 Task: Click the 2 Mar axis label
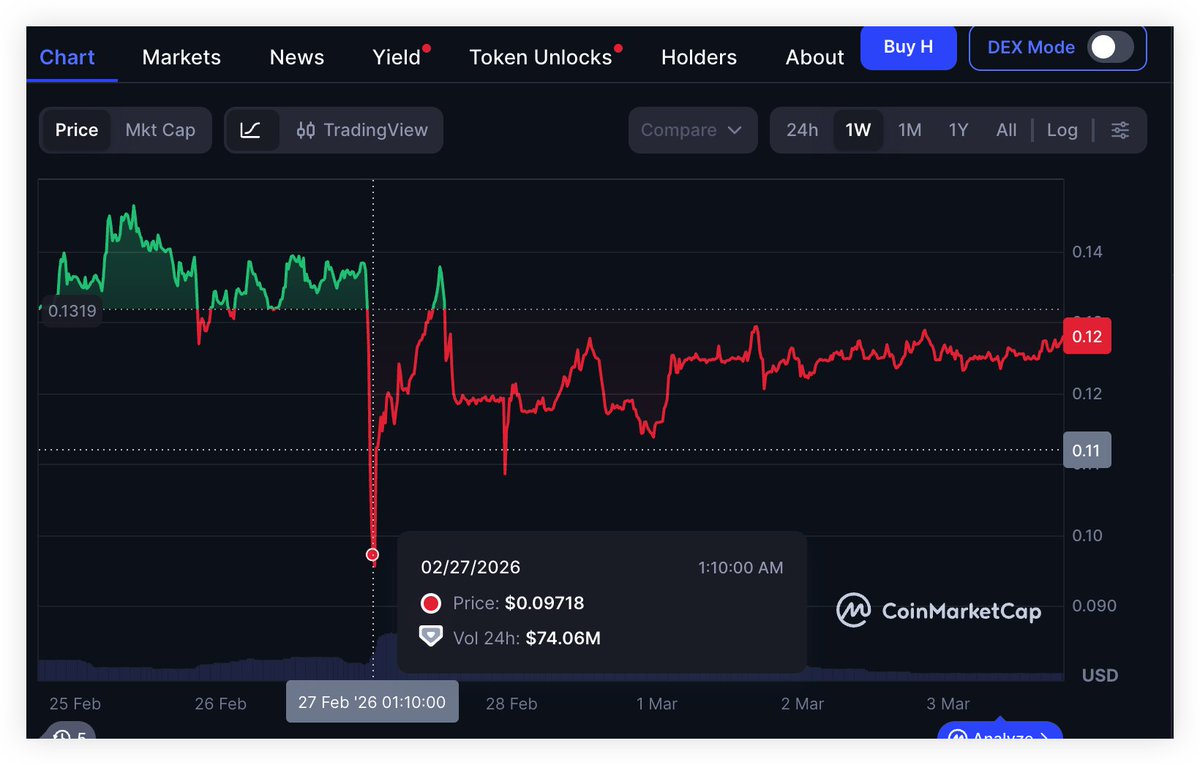802,704
